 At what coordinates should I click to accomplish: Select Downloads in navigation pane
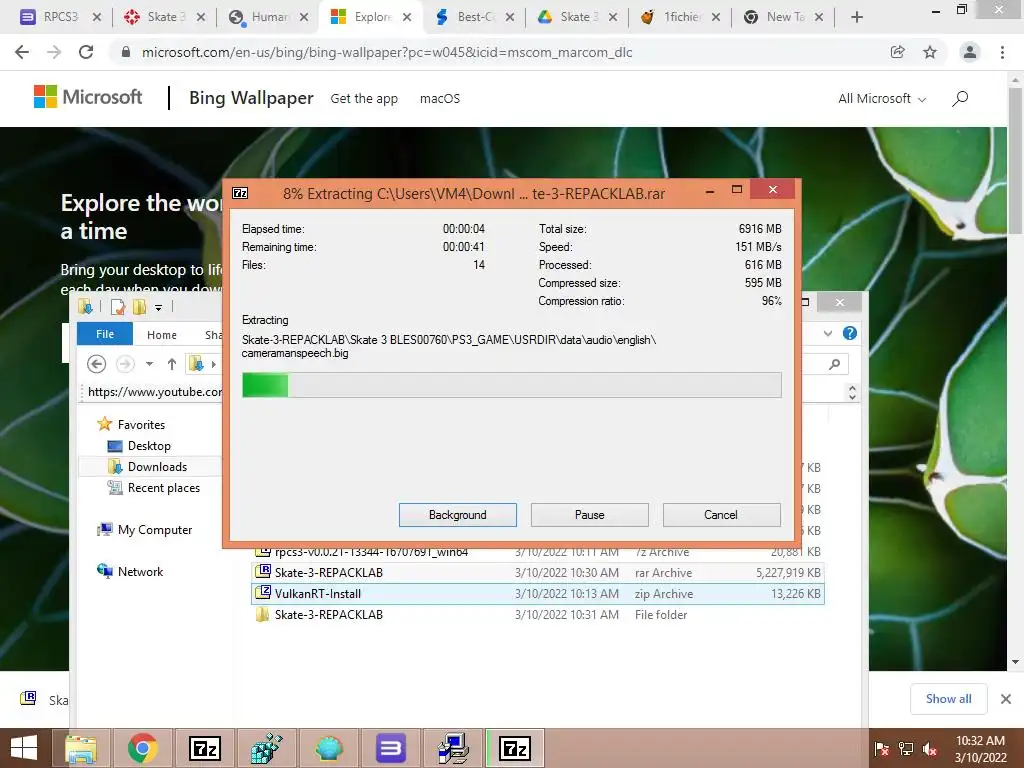[x=147, y=466]
